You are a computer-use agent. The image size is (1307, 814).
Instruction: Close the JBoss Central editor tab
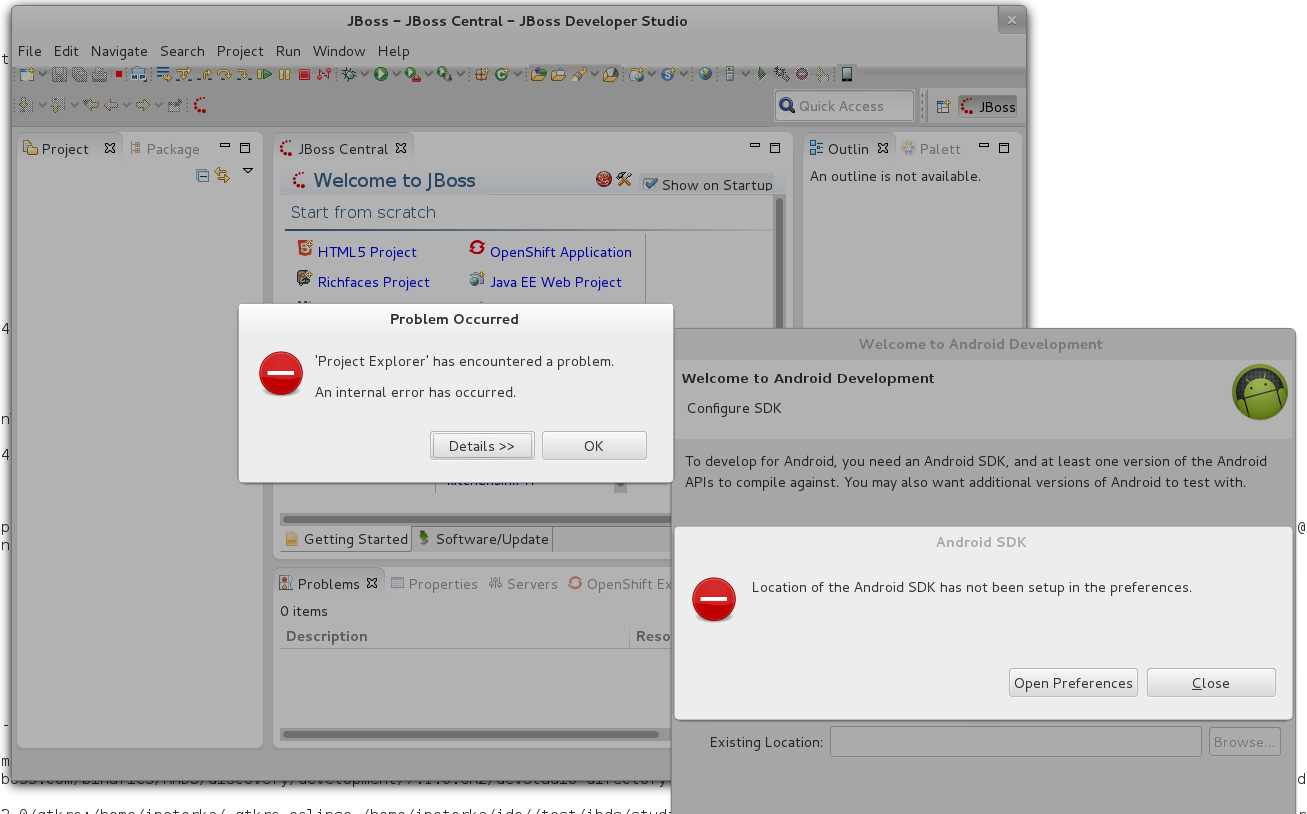(401, 148)
